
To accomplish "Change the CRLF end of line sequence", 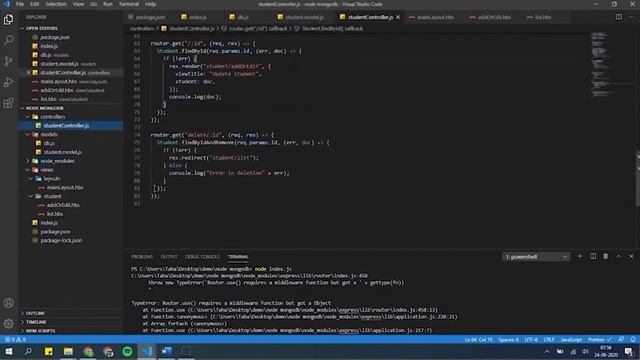I will (x=549, y=340).
